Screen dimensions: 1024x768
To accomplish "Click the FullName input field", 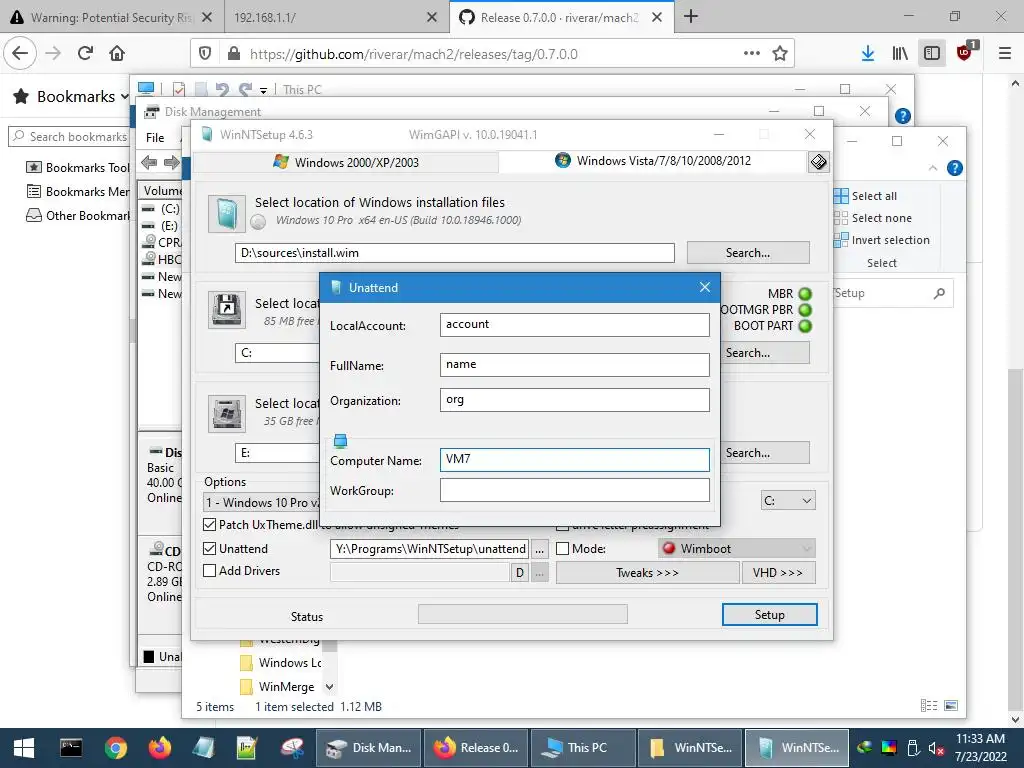I will (x=575, y=364).
